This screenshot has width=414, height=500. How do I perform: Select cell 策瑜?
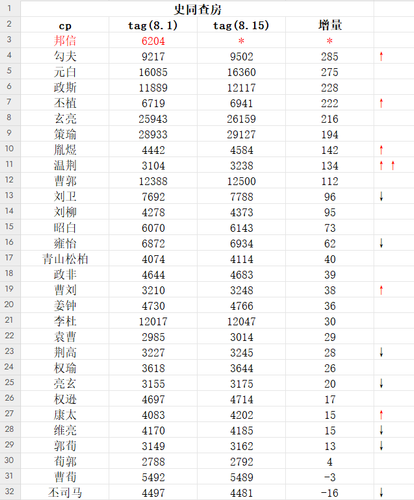click(x=65, y=134)
